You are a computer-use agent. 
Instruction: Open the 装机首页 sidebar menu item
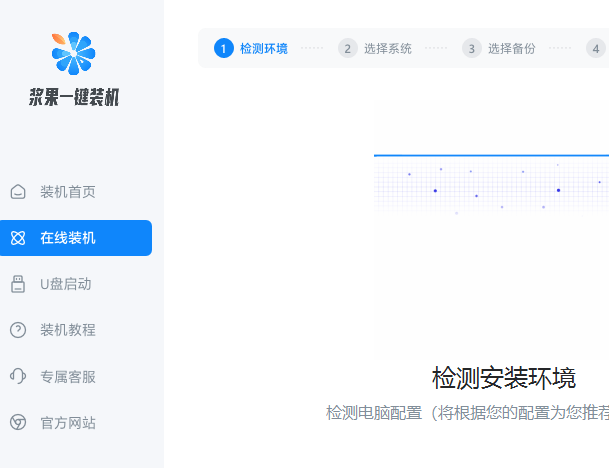68,192
